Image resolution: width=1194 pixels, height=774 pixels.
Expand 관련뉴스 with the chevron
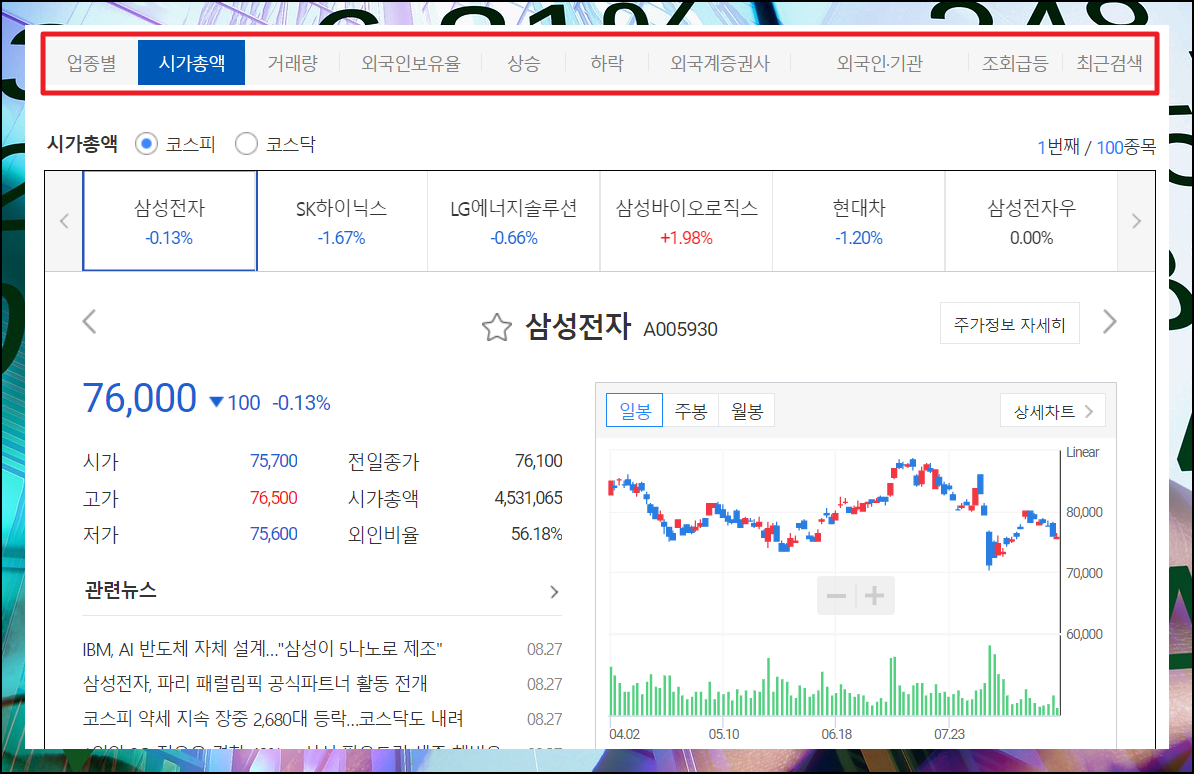(554, 592)
